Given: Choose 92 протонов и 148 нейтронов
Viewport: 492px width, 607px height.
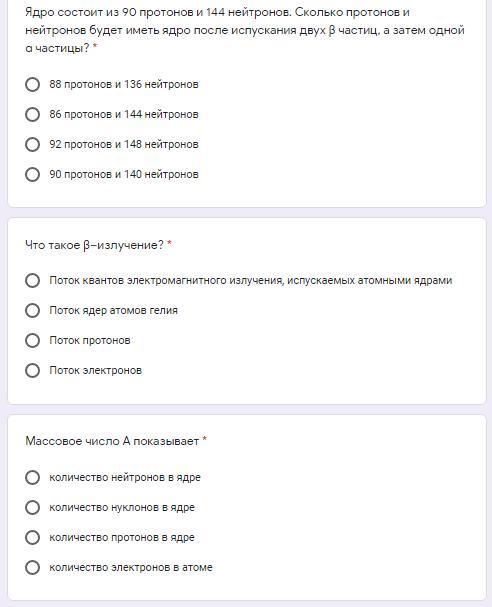Looking at the screenshot, I should pyautogui.click(x=33, y=144).
